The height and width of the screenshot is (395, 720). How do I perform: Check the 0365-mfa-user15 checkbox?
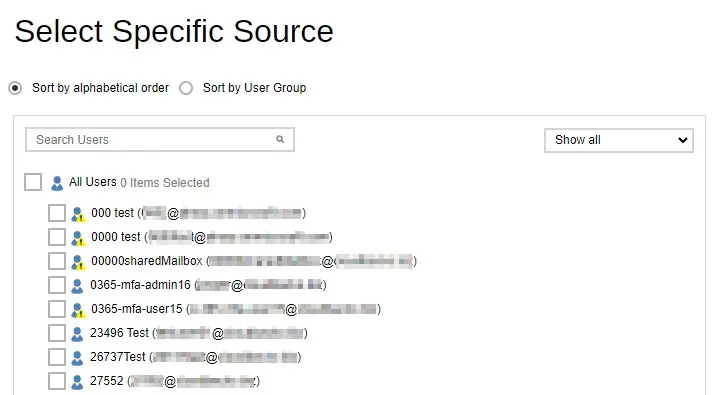tap(57, 309)
